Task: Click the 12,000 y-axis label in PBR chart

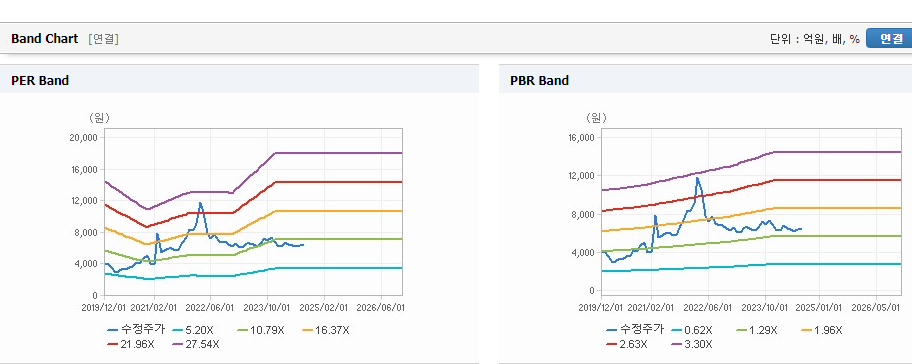Action: (581, 176)
